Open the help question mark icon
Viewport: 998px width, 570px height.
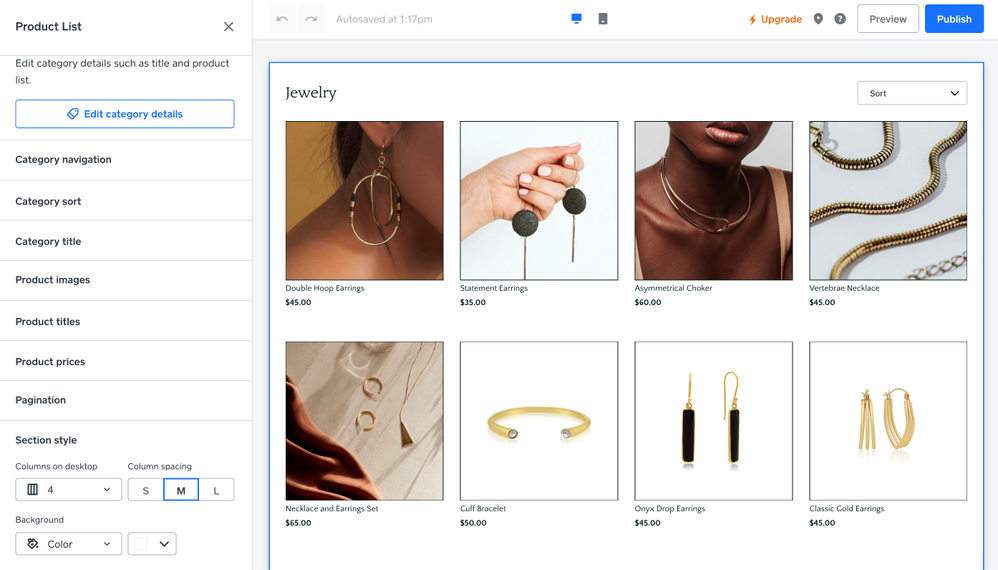coord(840,19)
